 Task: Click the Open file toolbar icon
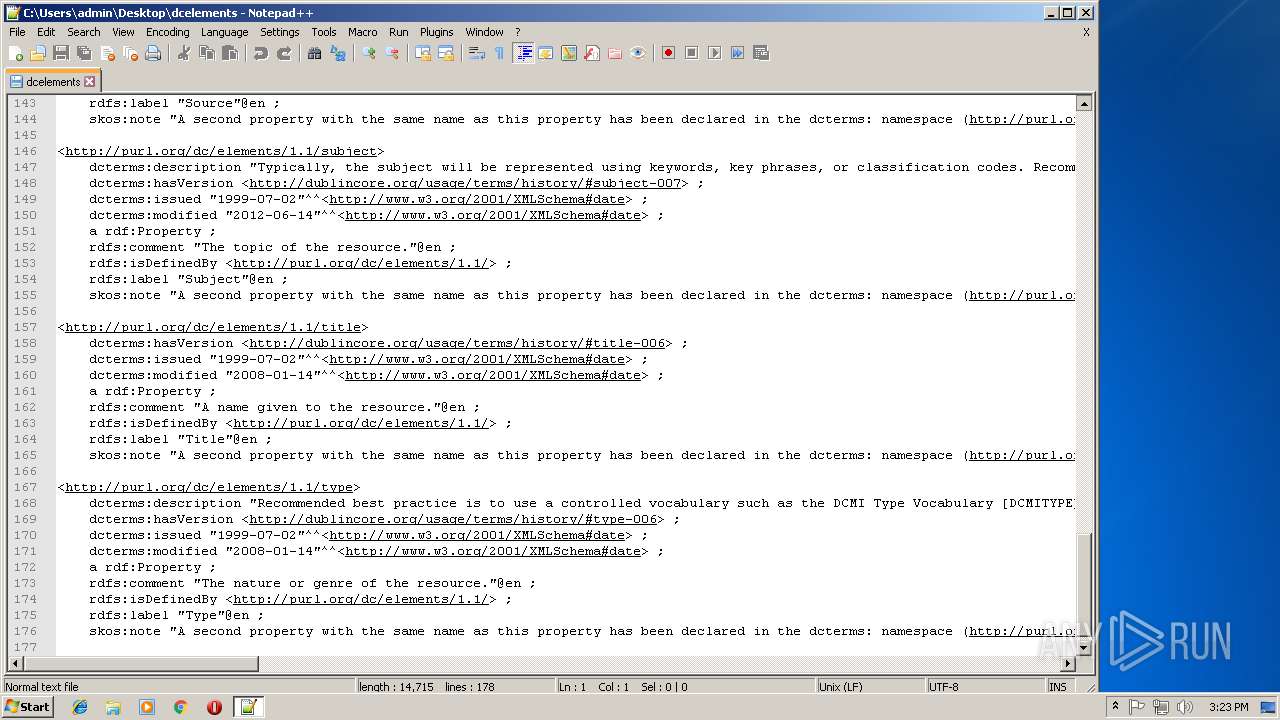pos(38,53)
